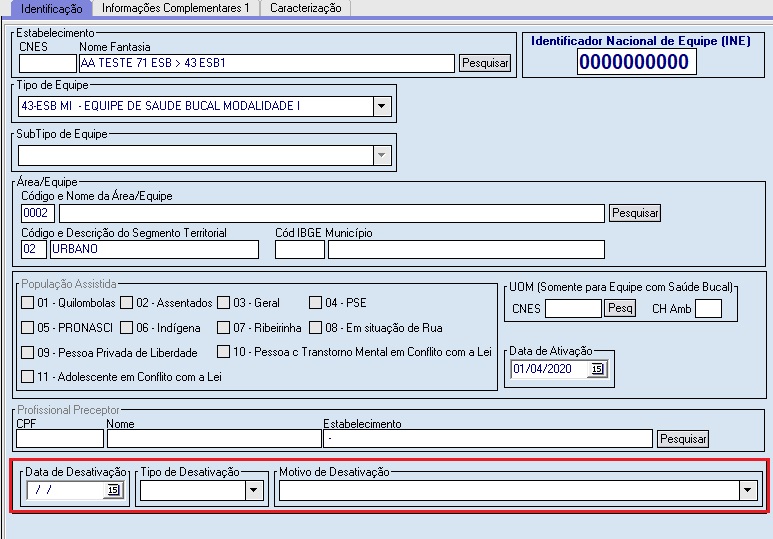Open calendar picker for Data de Desativação
The height and width of the screenshot is (539, 773).
point(113,490)
